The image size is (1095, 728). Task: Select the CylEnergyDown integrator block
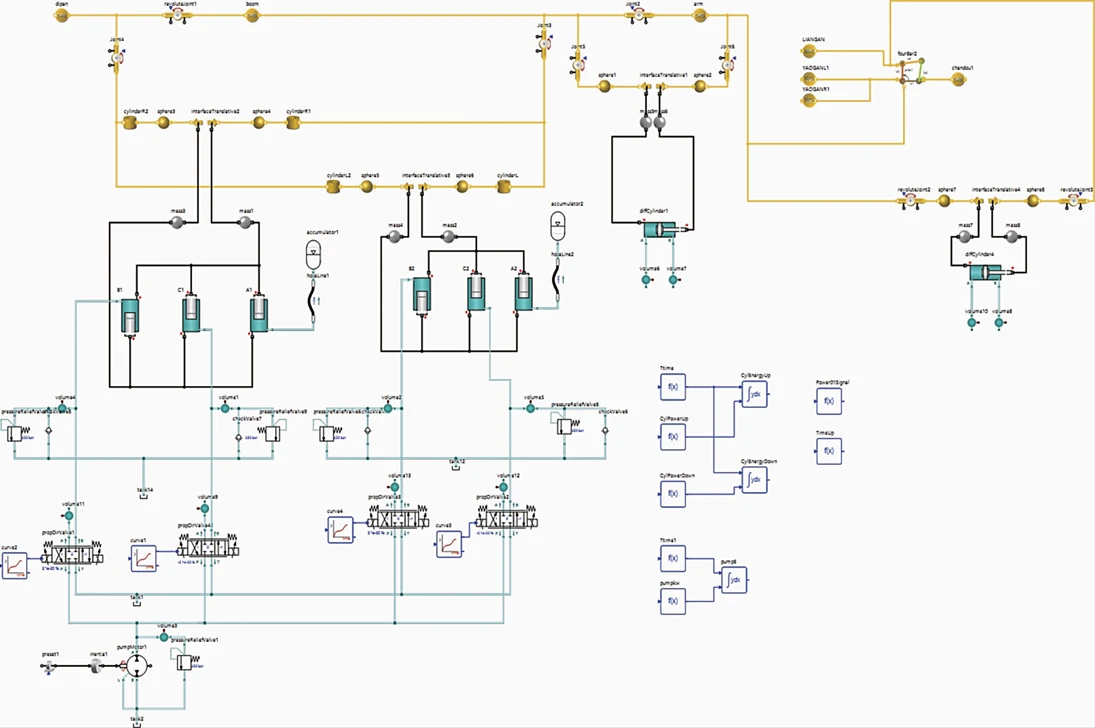pyautogui.click(x=754, y=480)
